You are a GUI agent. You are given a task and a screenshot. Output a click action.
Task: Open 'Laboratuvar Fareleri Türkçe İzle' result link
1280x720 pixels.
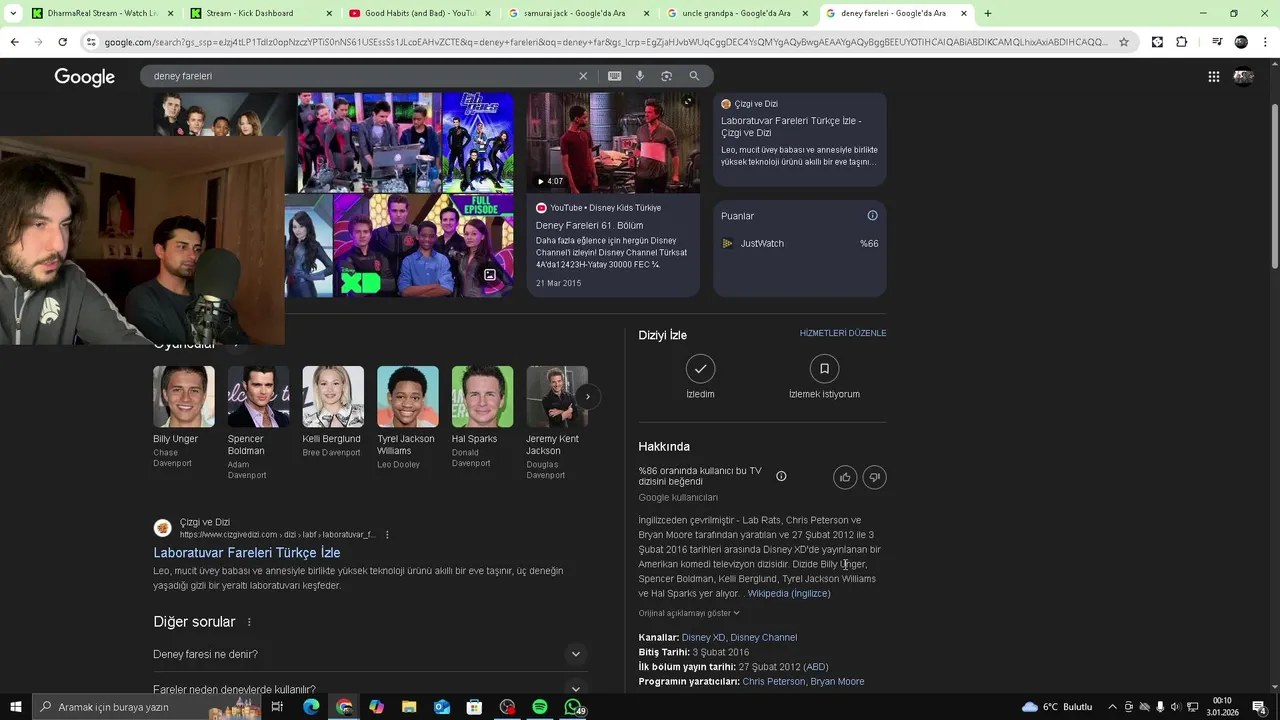click(247, 552)
